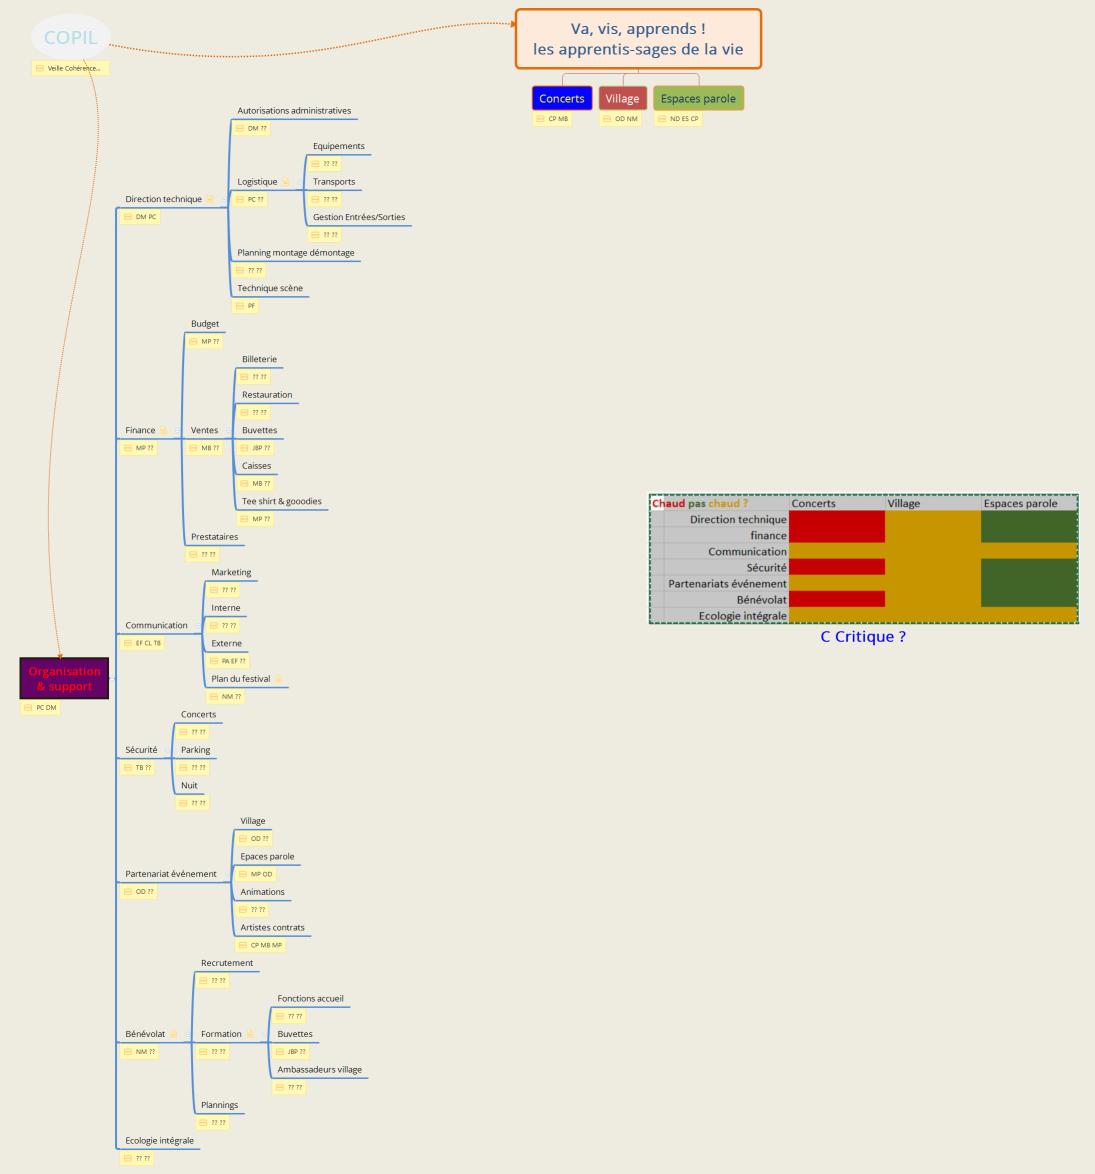Open the note icon beside Direction technique
1095x1174 pixels.
point(210,199)
